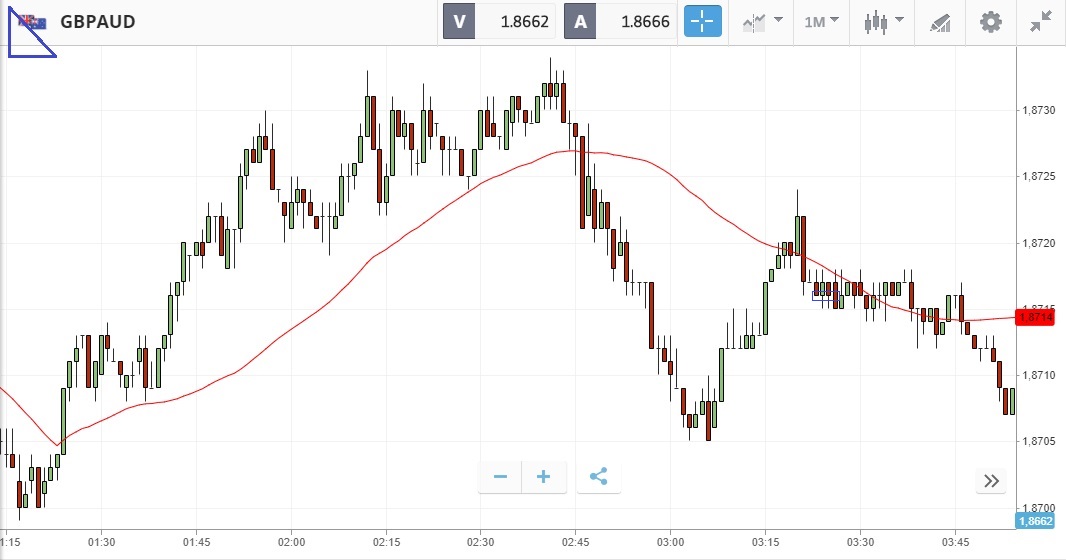
Task: Open the 1M timeframe dropdown
Action: click(x=821, y=22)
